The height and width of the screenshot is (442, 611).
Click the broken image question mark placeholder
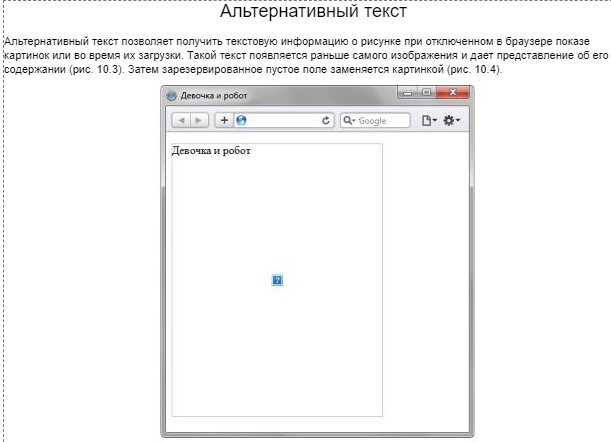[277, 280]
